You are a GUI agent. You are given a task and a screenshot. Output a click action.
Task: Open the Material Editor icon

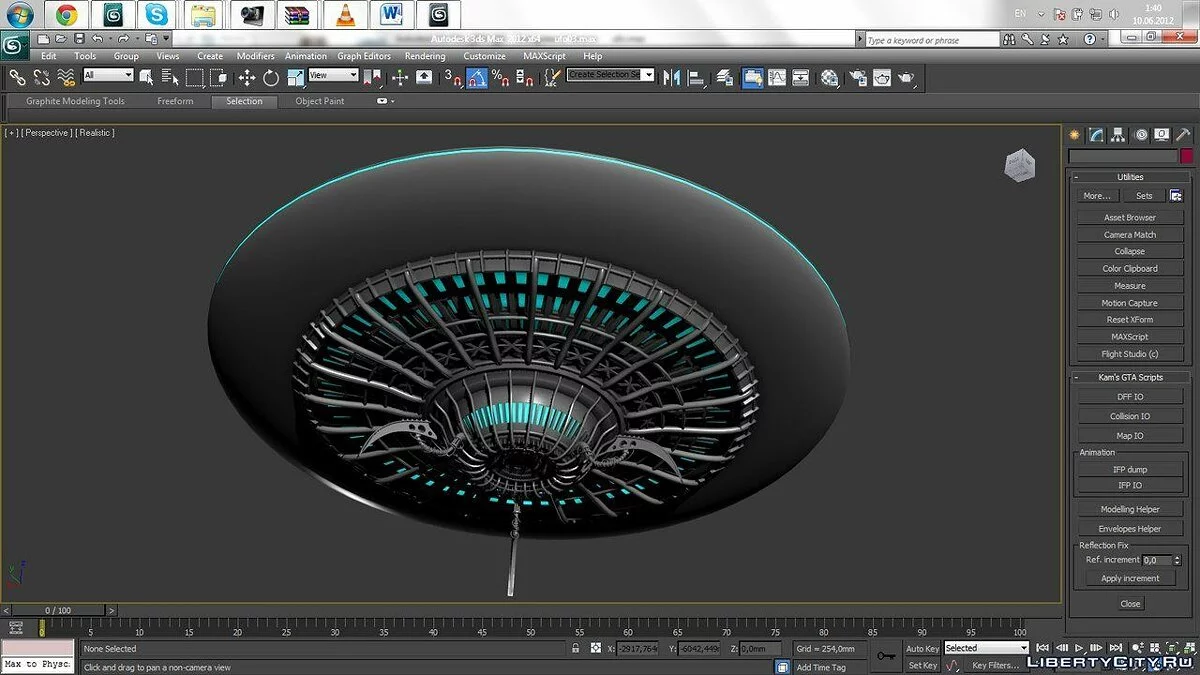point(829,78)
